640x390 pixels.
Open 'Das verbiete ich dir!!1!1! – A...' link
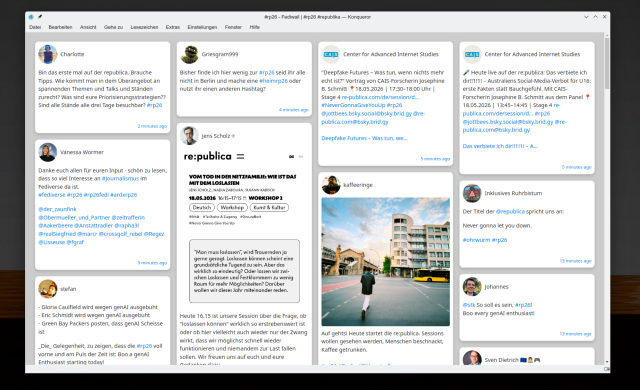500,146
